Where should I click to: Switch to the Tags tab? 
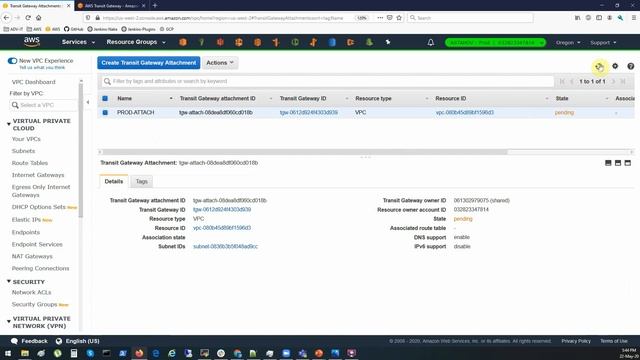coord(142,181)
